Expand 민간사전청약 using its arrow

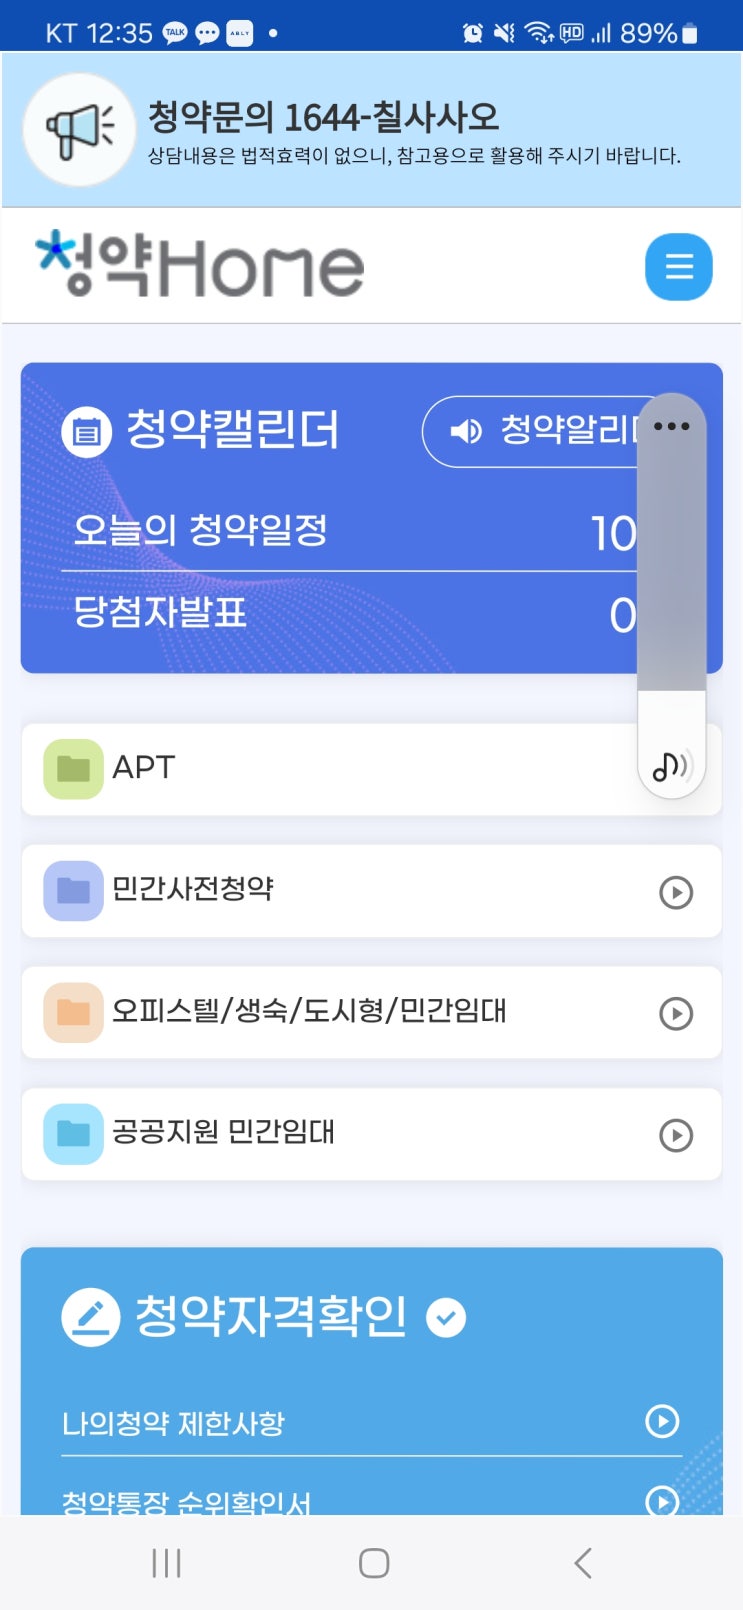[x=676, y=892]
